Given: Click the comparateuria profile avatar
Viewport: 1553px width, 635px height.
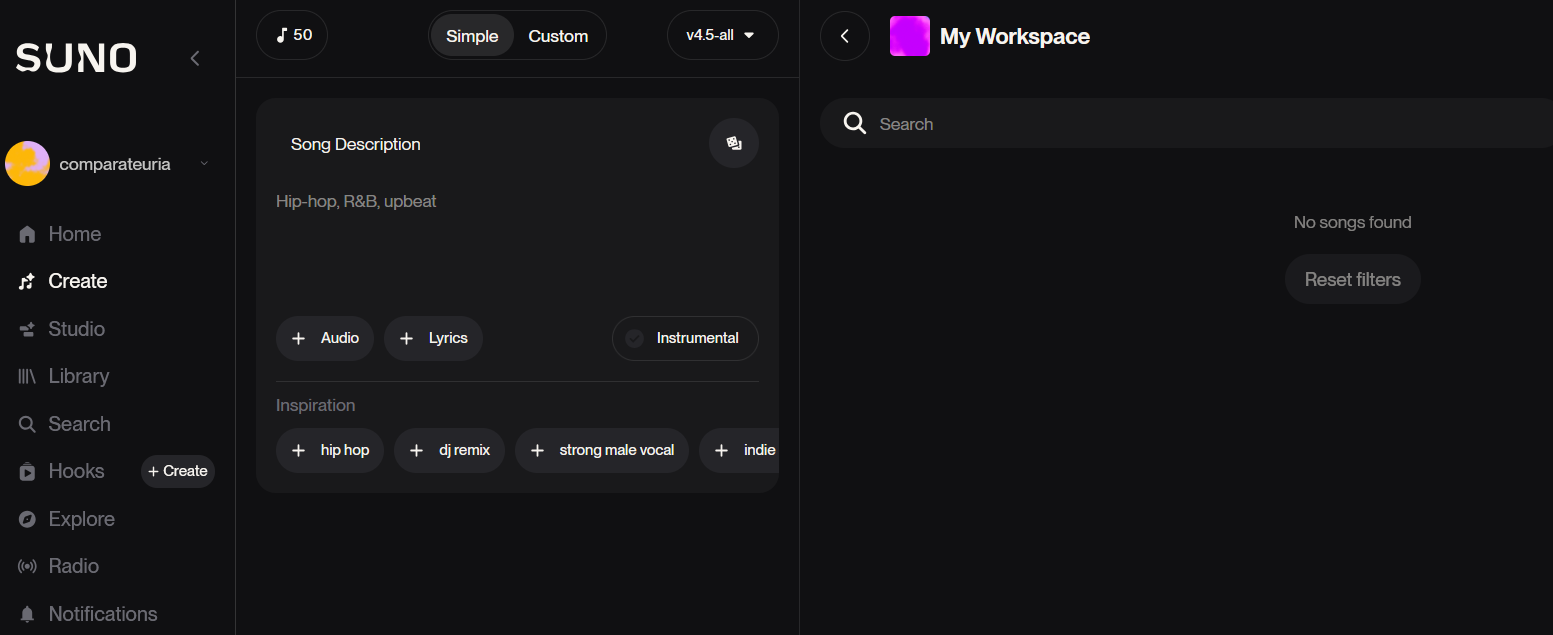Looking at the screenshot, I should (x=28, y=164).
